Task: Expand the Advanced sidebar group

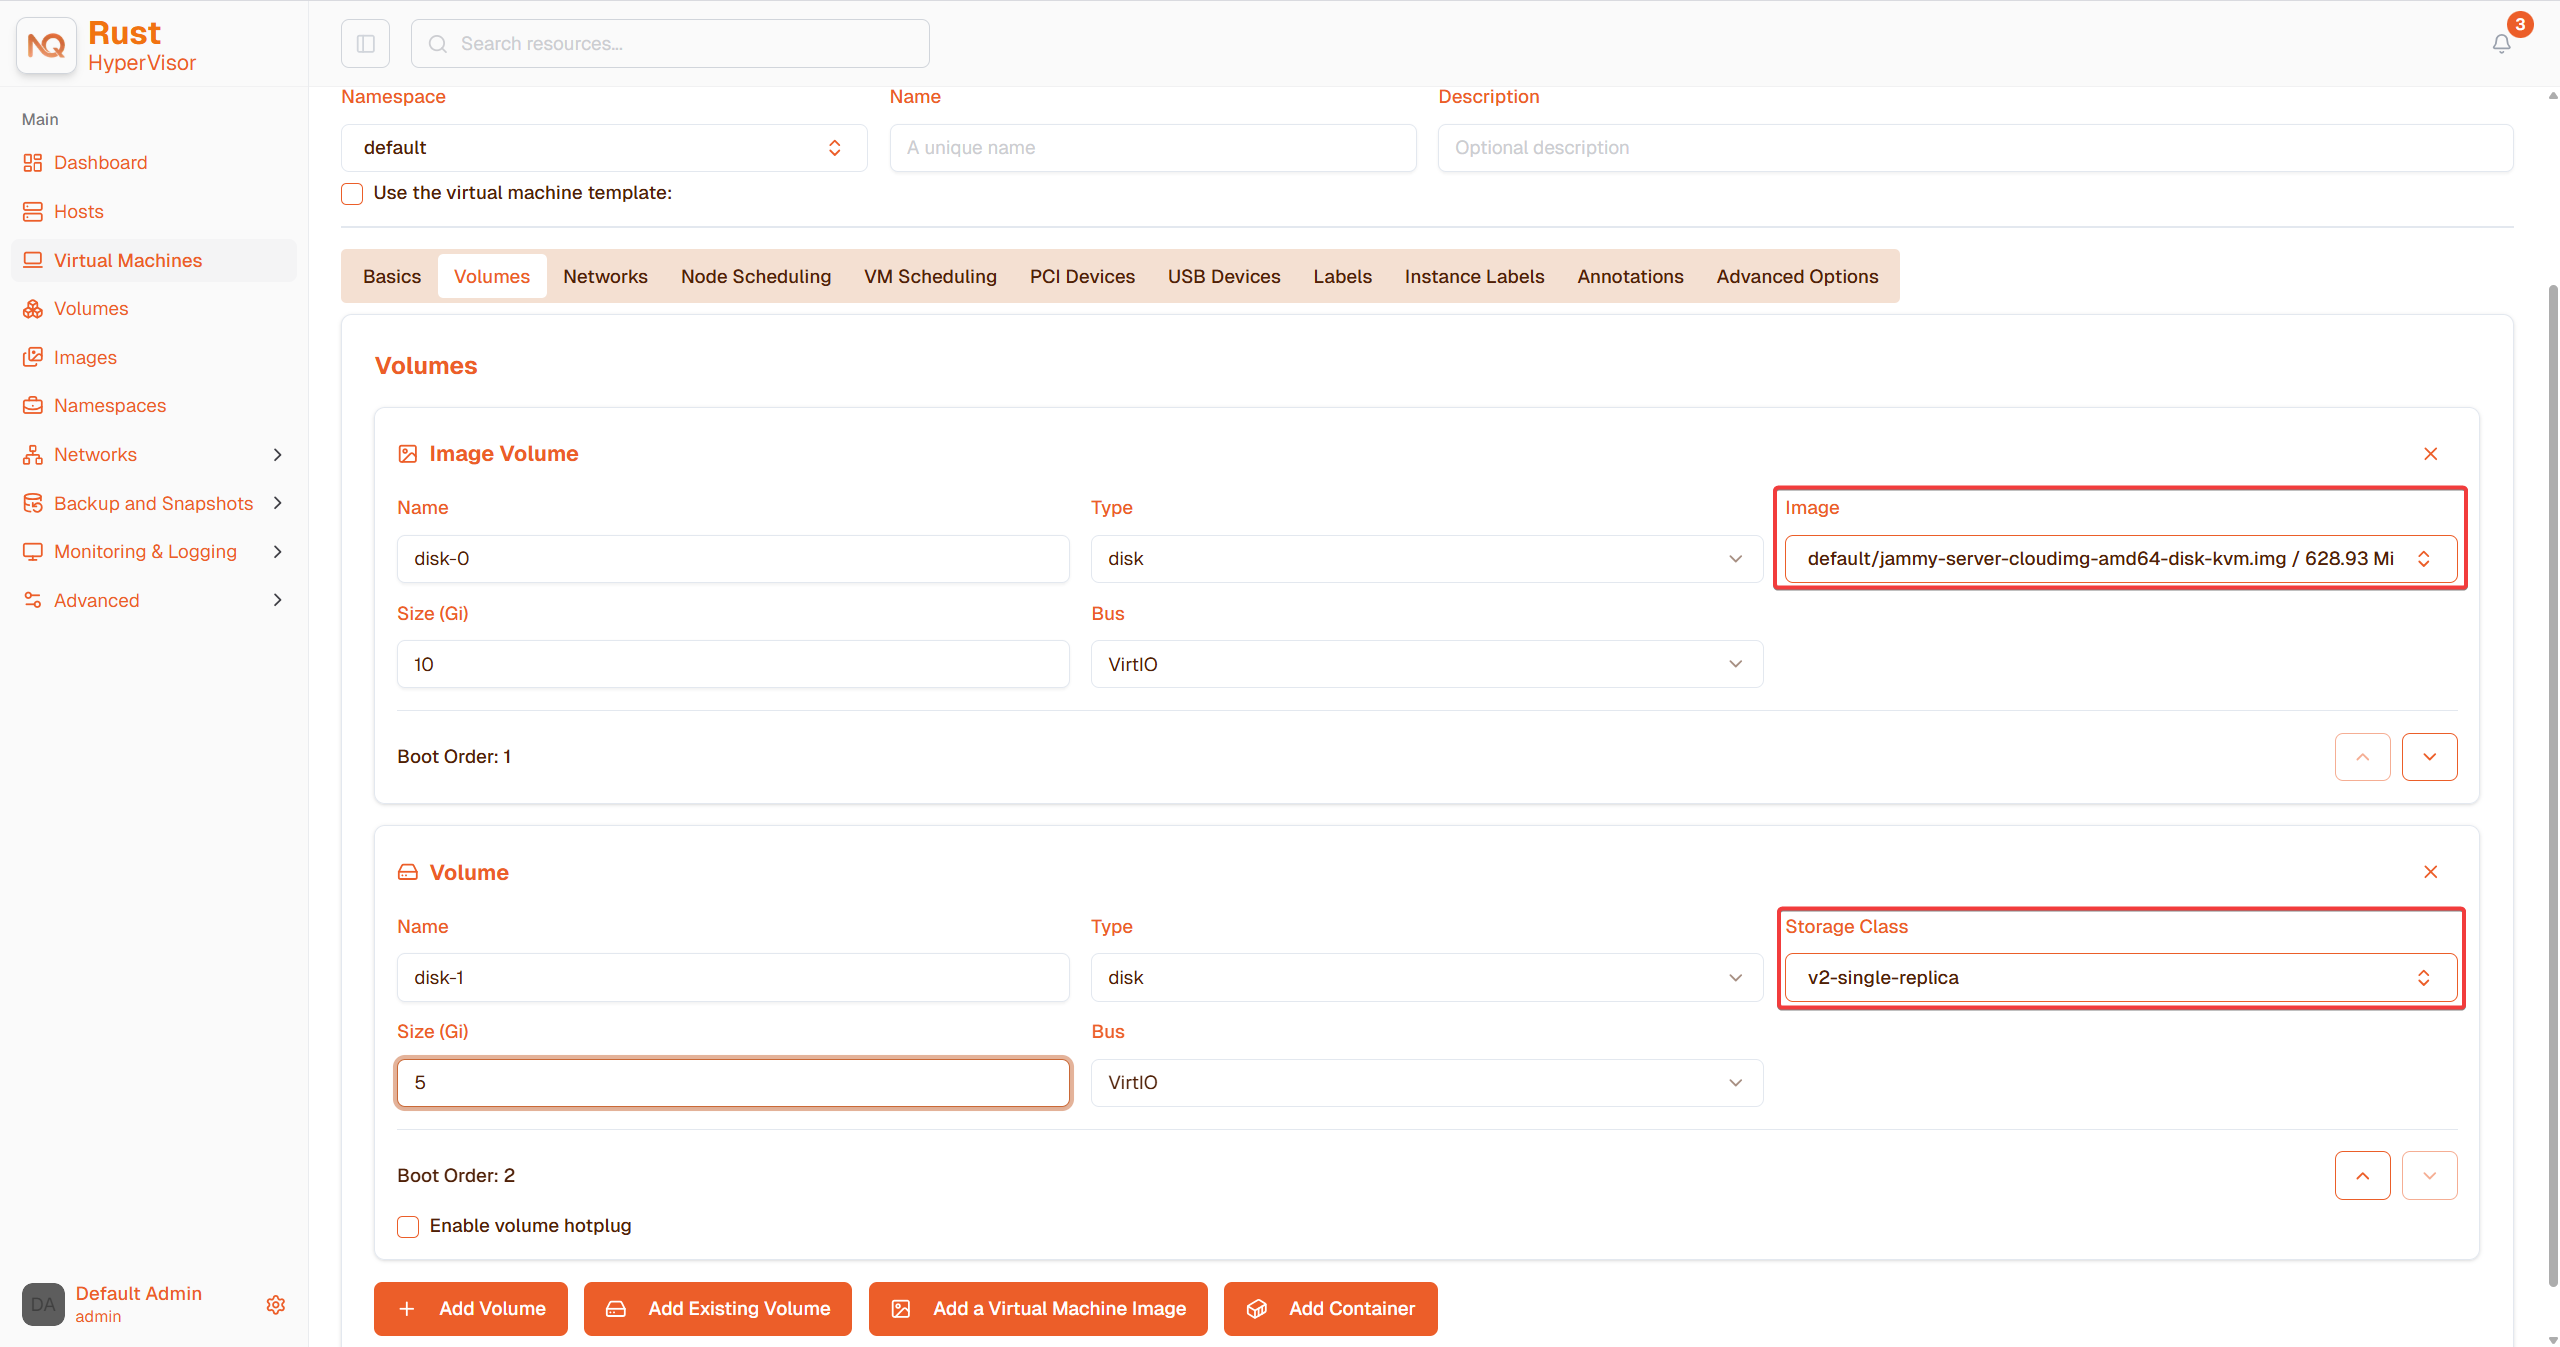Action: tap(153, 601)
